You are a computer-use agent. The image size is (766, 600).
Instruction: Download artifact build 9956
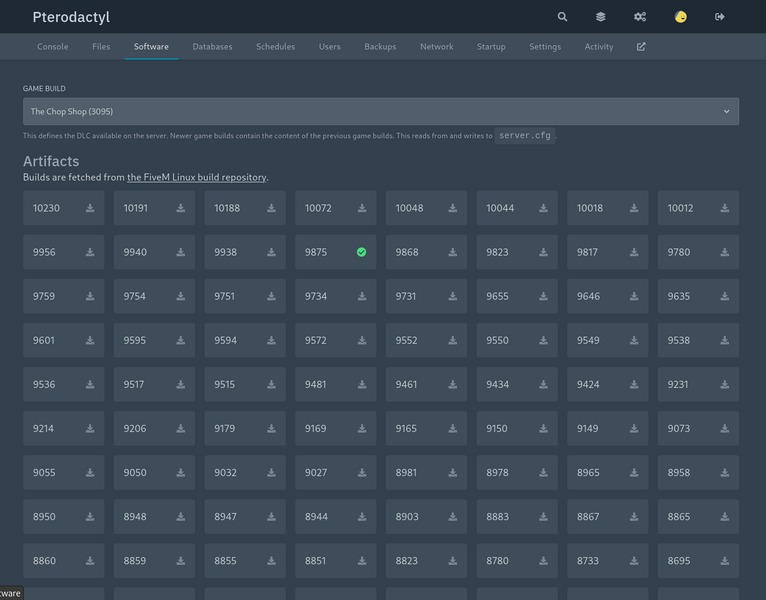click(x=90, y=252)
